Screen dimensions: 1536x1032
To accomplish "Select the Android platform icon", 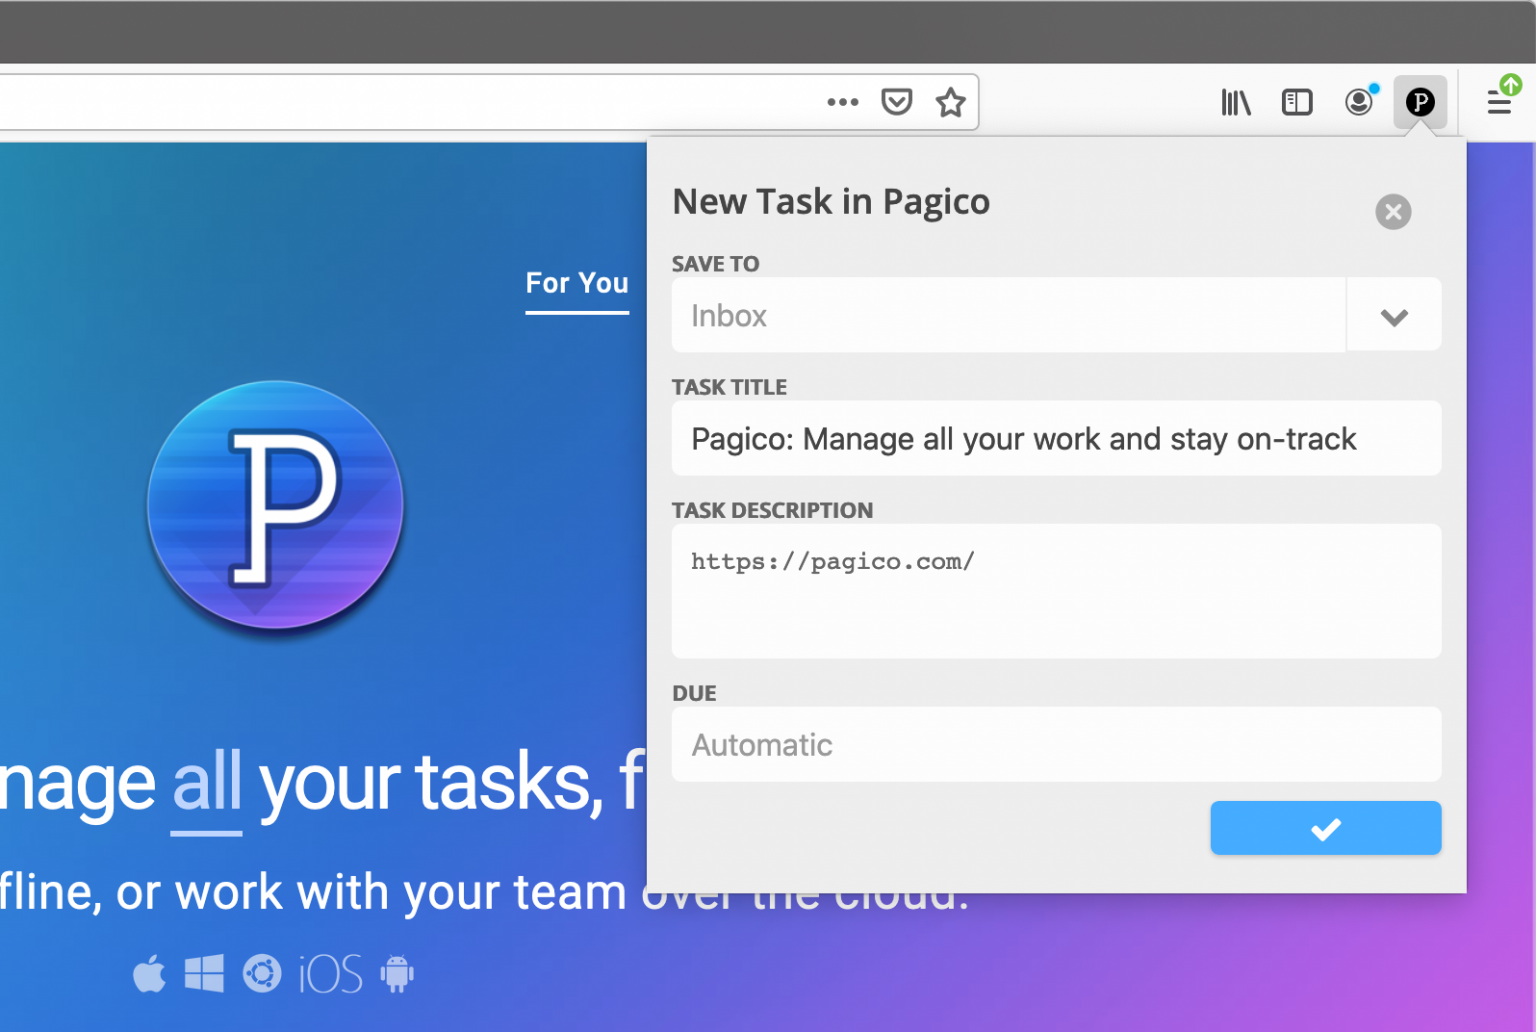I will tap(397, 973).
